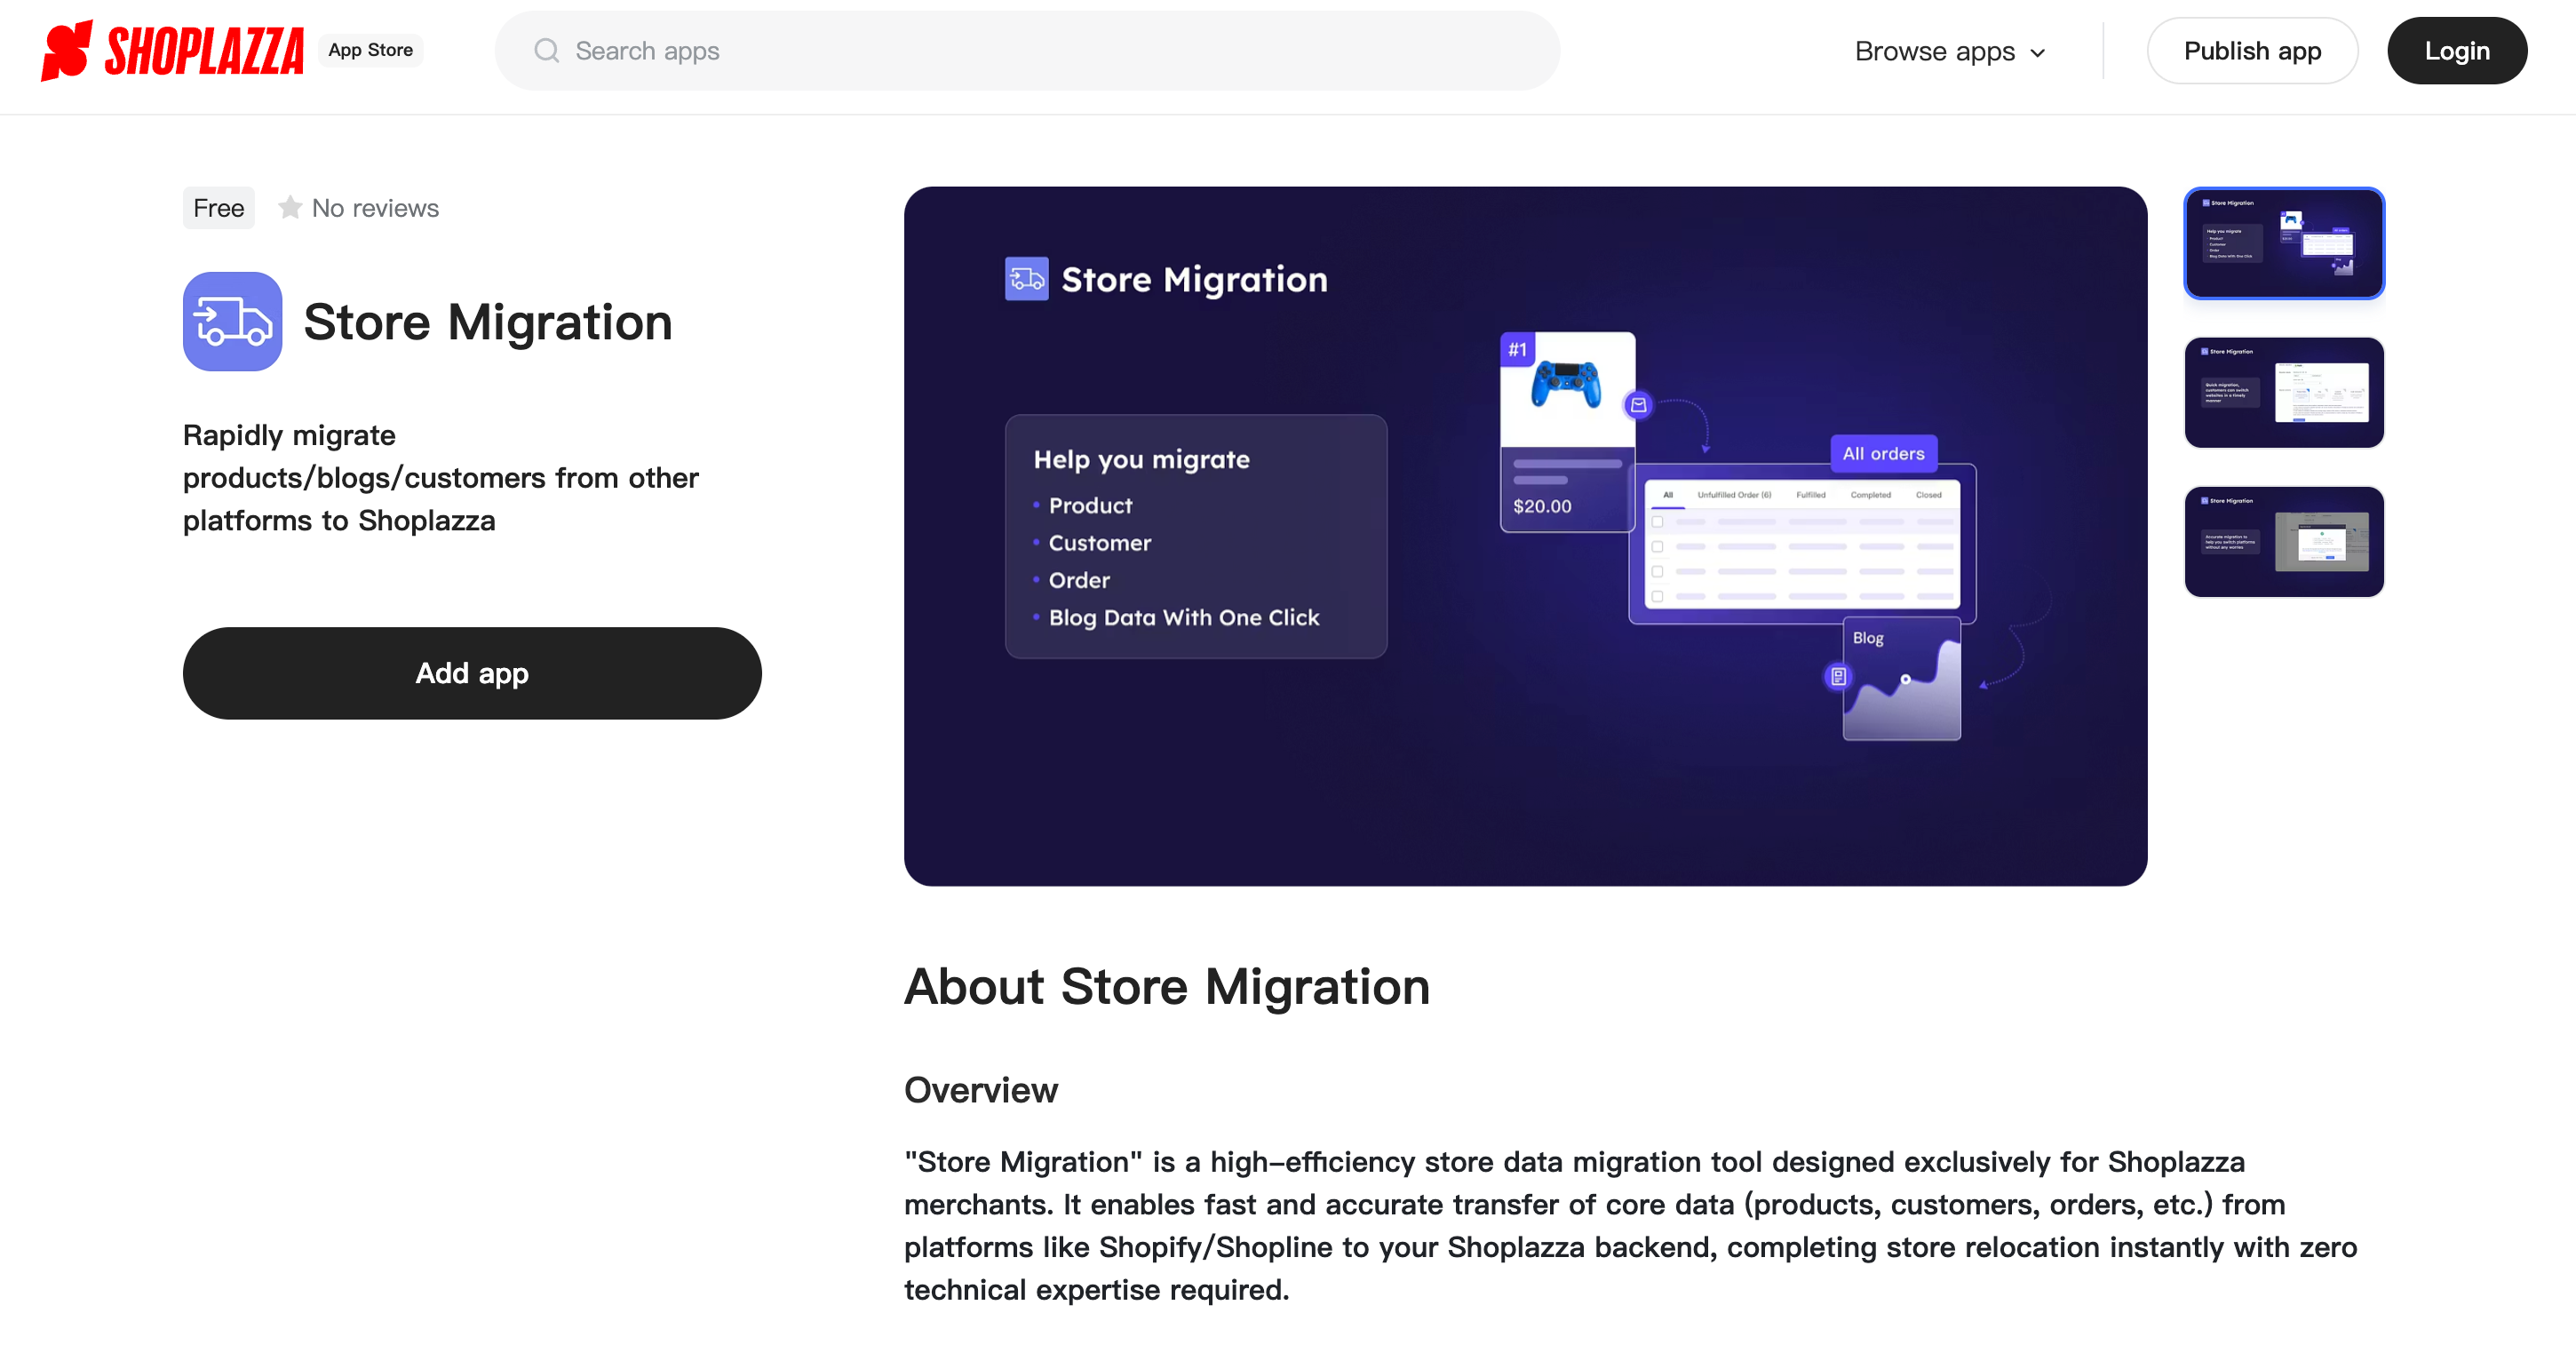Image resolution: width=2576 pixels, height=1345 pixels.
Task: Click the main preview banner image
Action: [x=1525, y=536]
